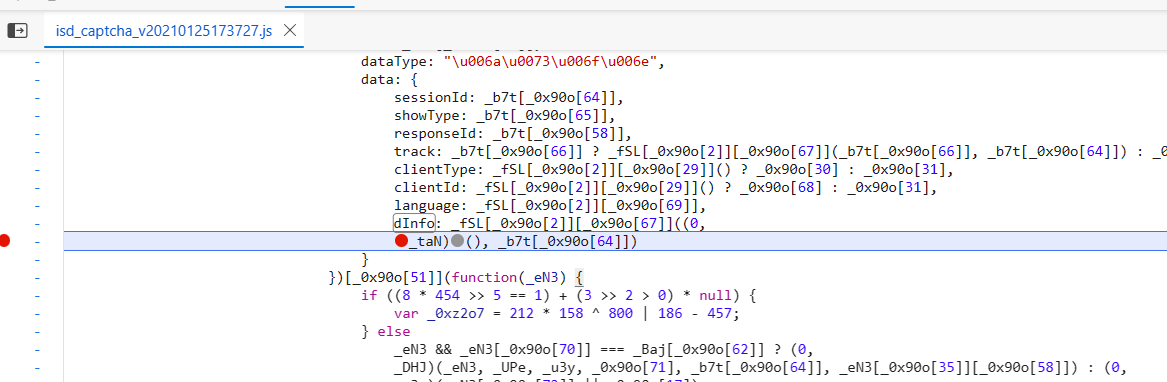Image resolution: width=1167 pixels, height=382 pixels.
Task: Enable the gray inline breakpoint before ()
Action: [457, 241]
